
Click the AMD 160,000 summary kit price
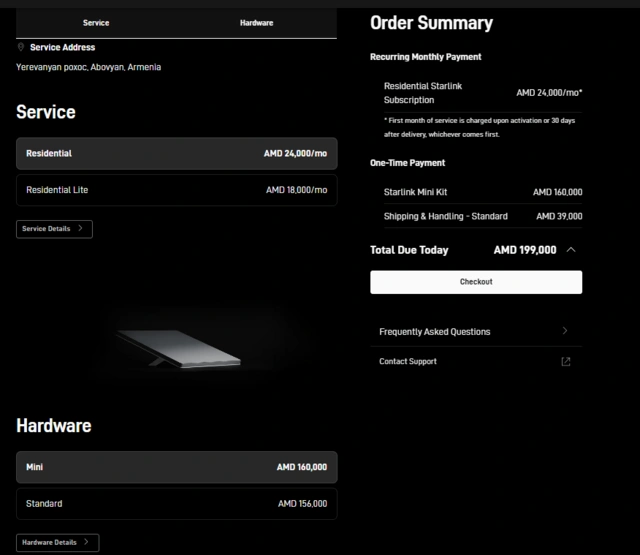[558, 192]
